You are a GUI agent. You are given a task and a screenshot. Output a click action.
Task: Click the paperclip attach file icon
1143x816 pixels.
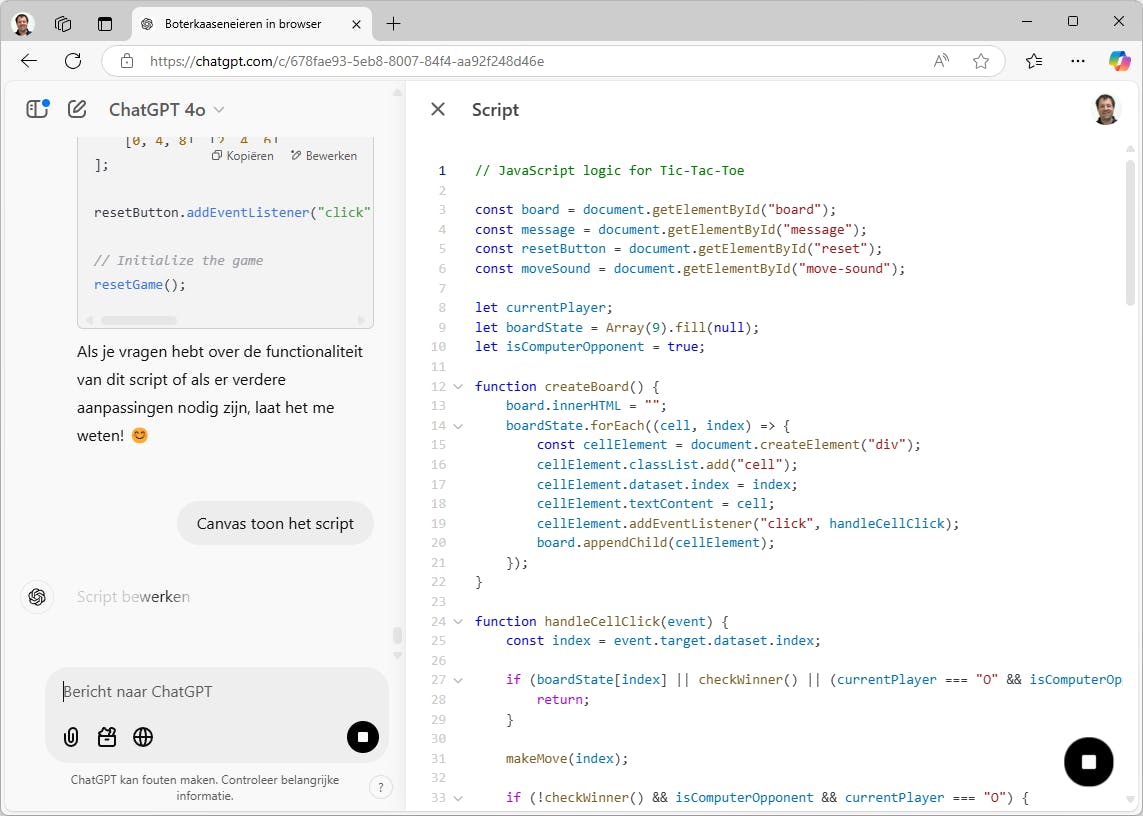[71, 737]
